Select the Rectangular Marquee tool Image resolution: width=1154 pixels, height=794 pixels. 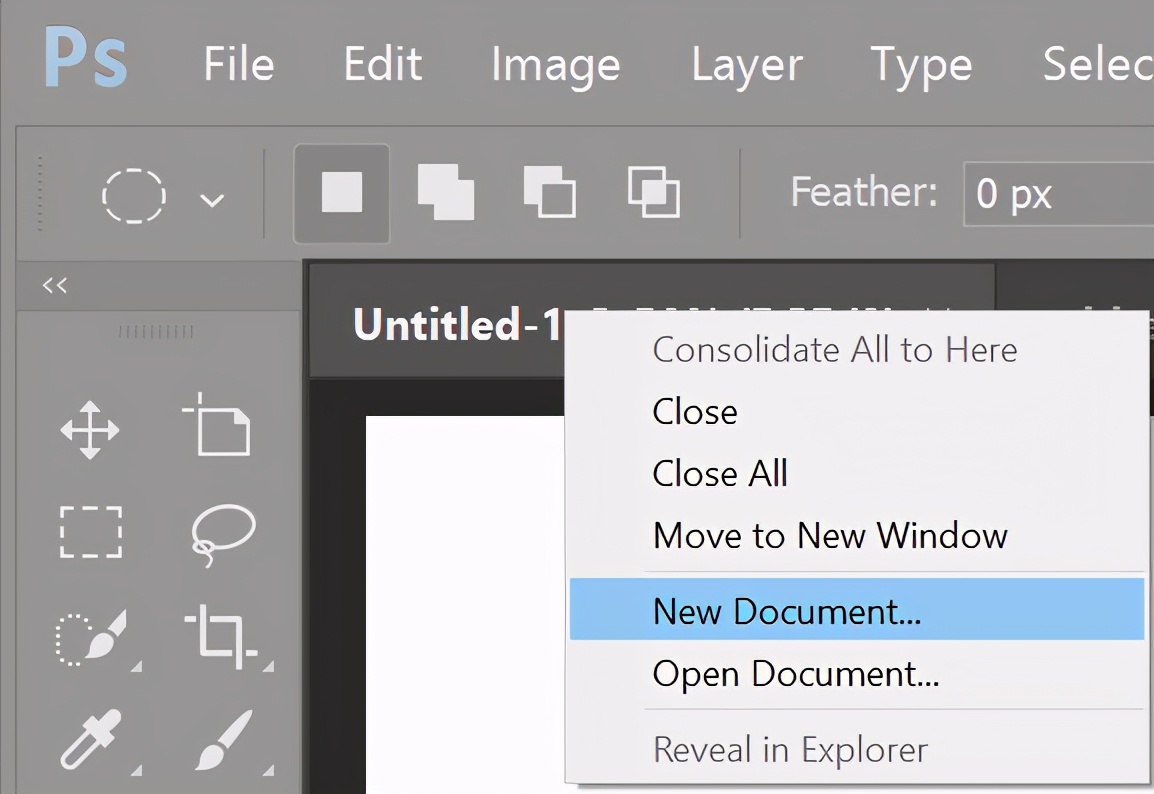pyautogui.click(x=89, y=533)
